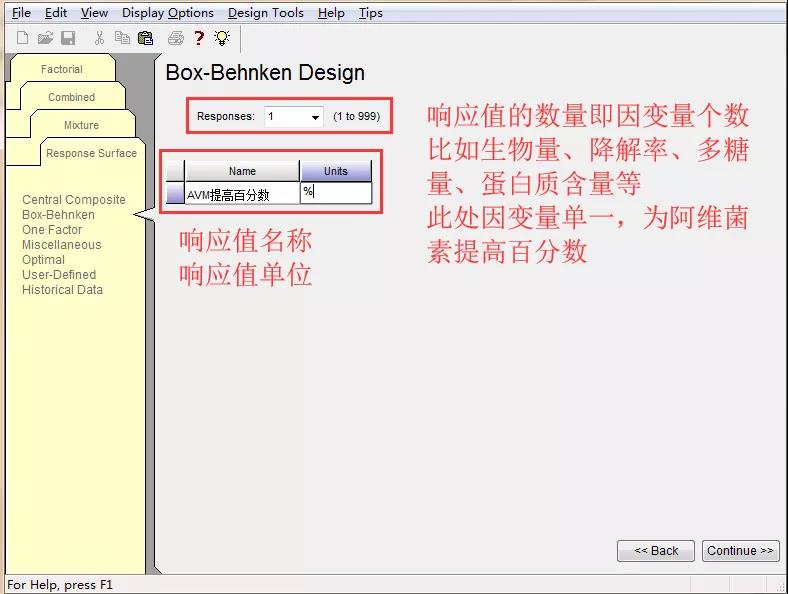Open the Tips menu
The width and height of the screenshot is (788, 594).
(371, 13)
